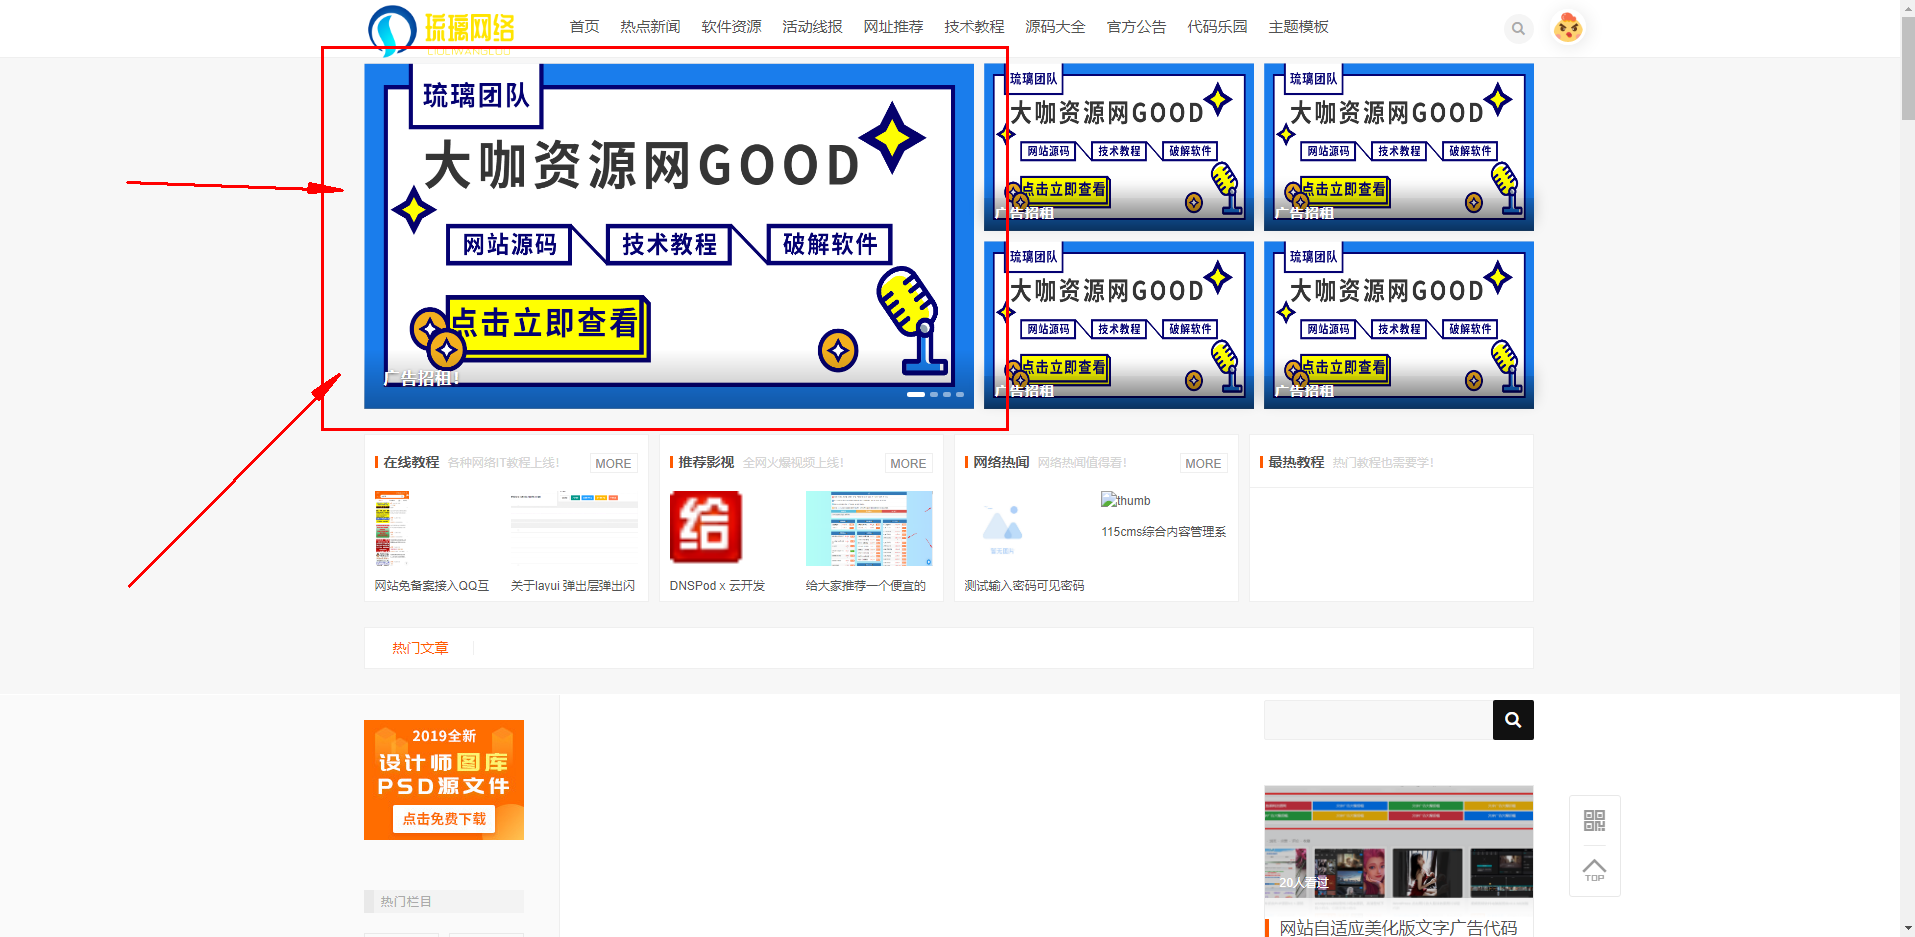Click the sidebar search text field
Viewport: 1915px width, 937px height.
(1378, 720)
